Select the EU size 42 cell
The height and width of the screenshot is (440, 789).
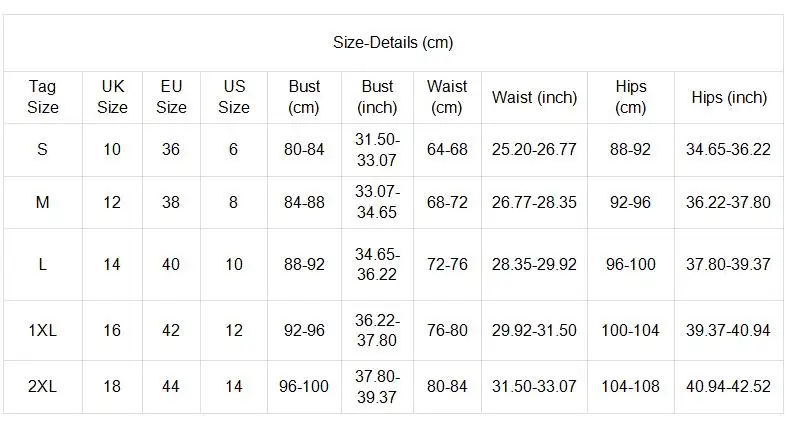click(x=171, y=330)
